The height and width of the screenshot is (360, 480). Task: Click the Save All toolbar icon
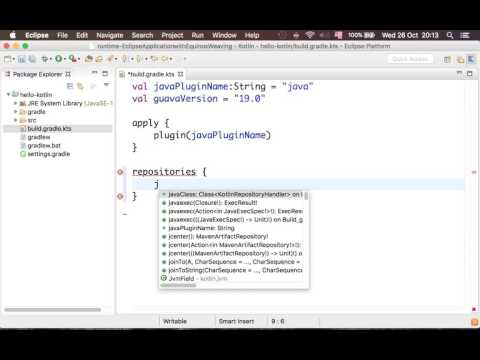point(32,59)
